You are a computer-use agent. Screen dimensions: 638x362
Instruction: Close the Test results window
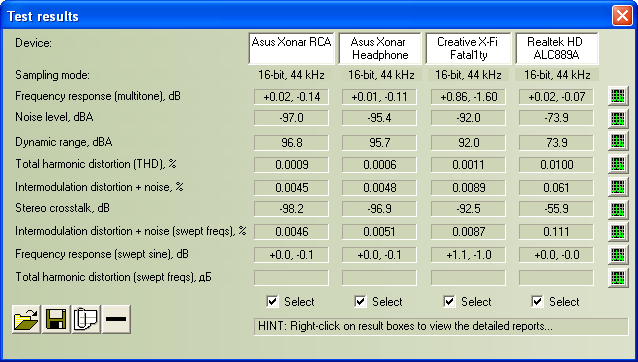[622, 16]
